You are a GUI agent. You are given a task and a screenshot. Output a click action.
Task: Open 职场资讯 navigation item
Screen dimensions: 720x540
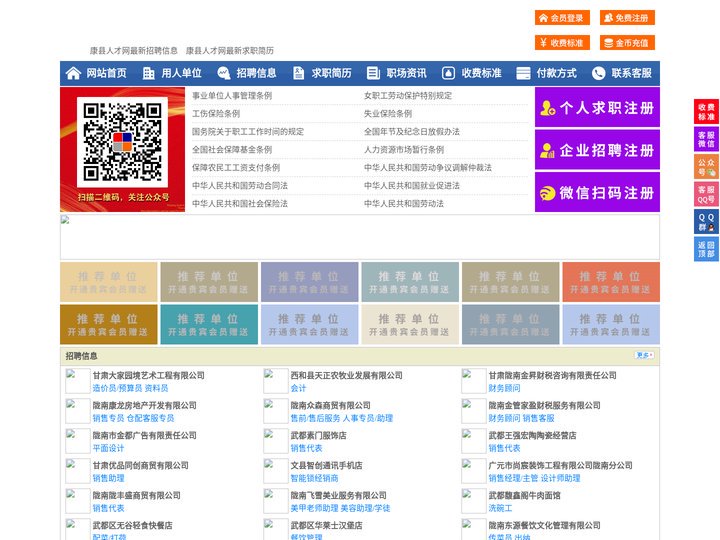point(406,73)
